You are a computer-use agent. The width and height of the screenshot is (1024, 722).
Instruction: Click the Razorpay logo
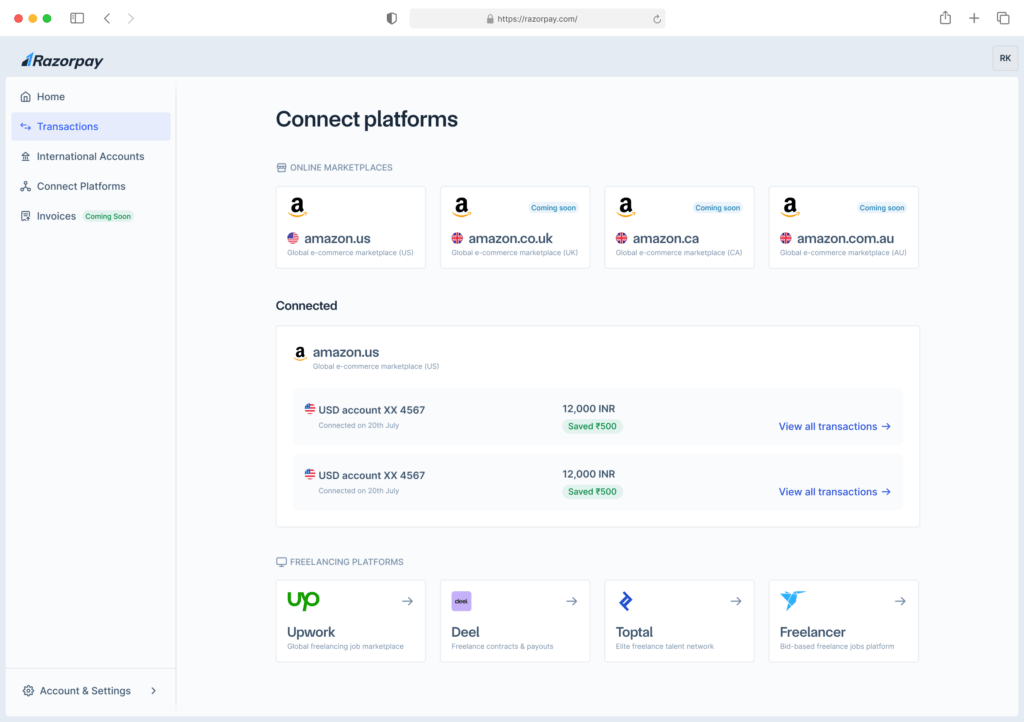[x=62, y=61]
